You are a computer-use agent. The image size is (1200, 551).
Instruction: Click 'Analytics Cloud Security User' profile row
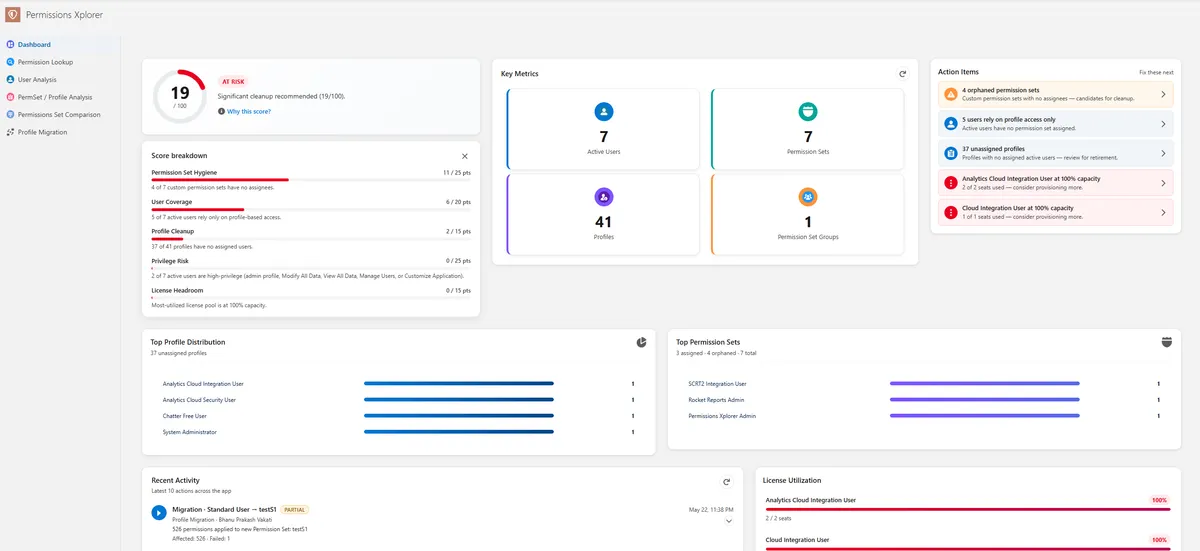(x=399, y=400)
